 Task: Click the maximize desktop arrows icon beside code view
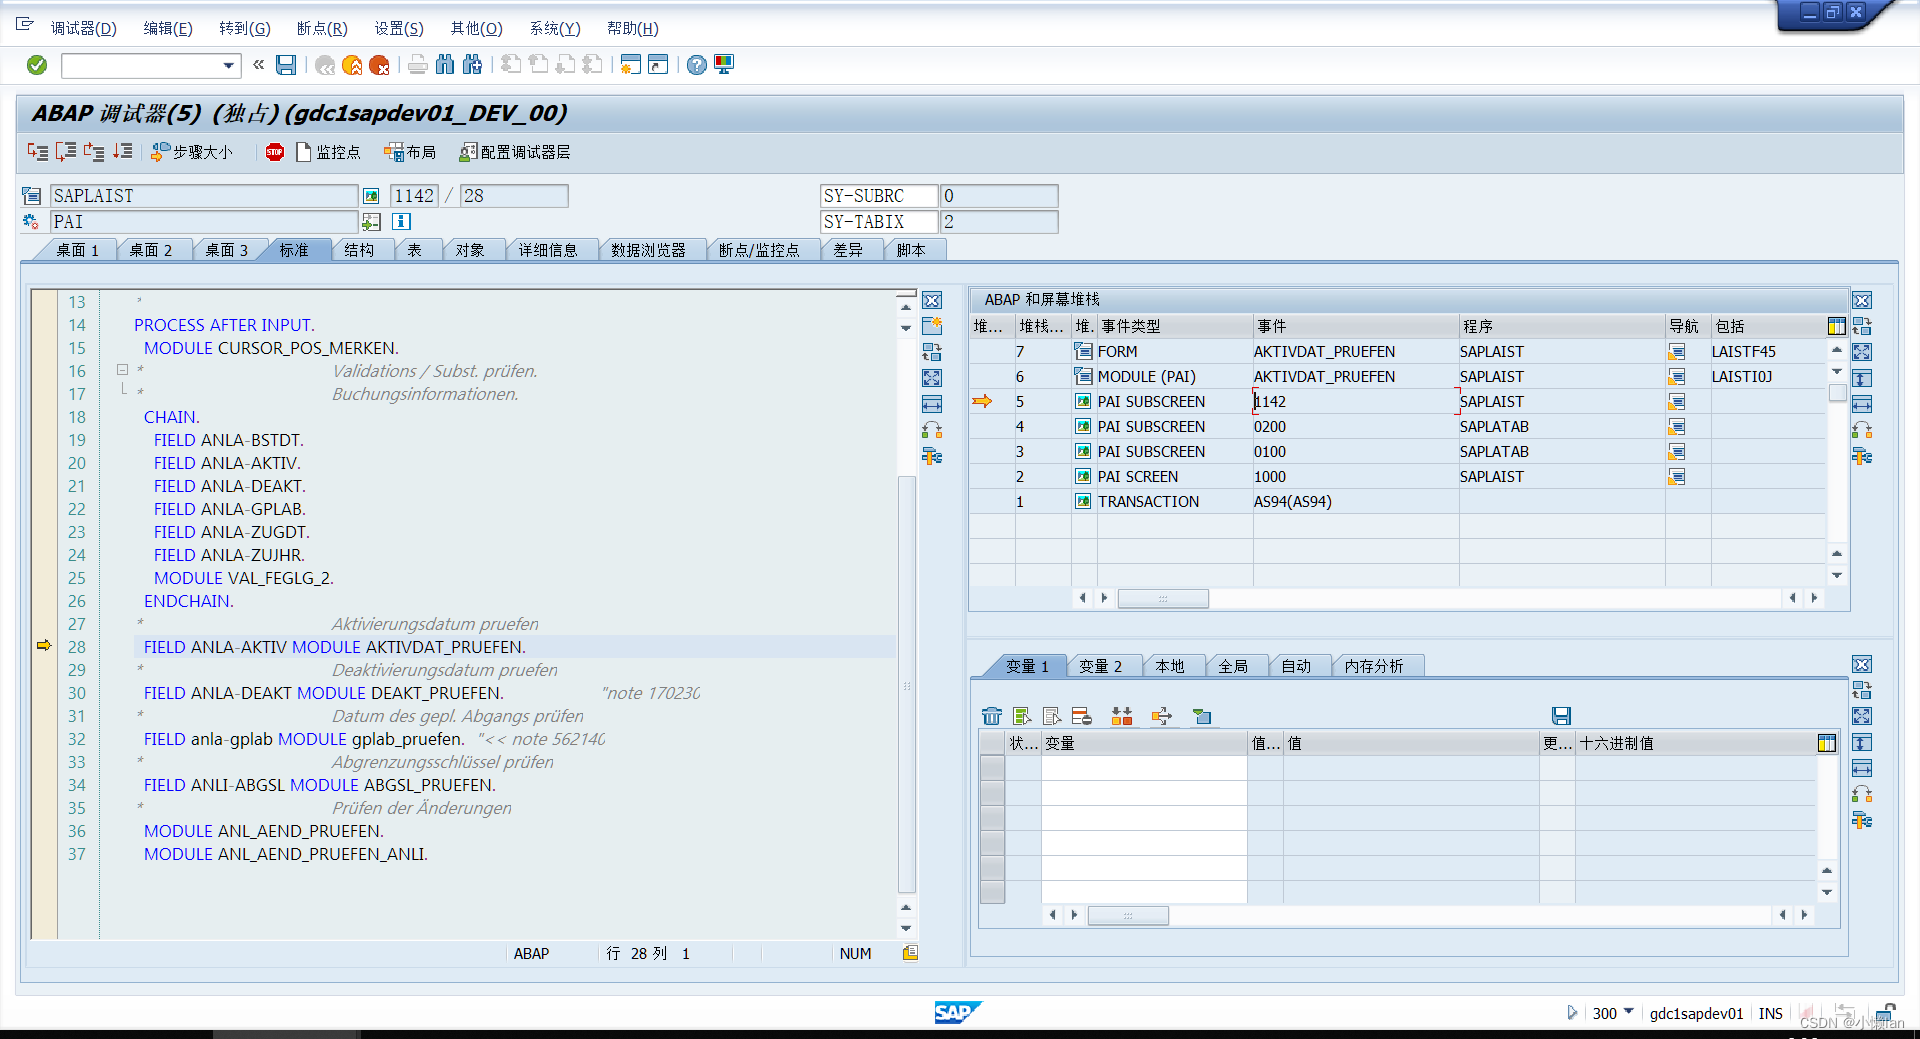pos(932,378)
